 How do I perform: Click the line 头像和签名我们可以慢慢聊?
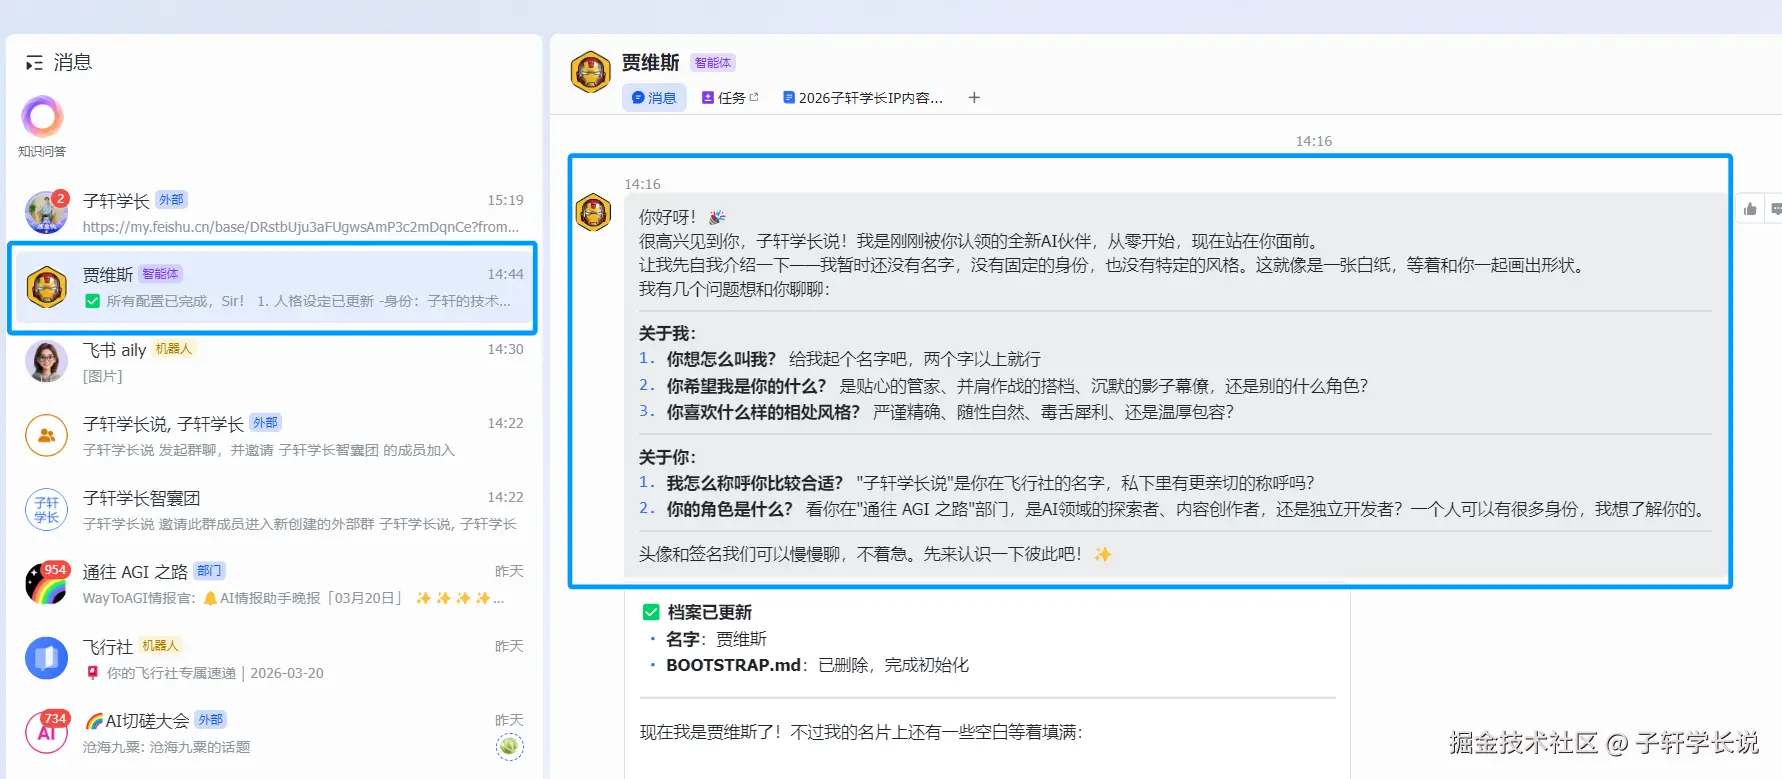point(875,554)
